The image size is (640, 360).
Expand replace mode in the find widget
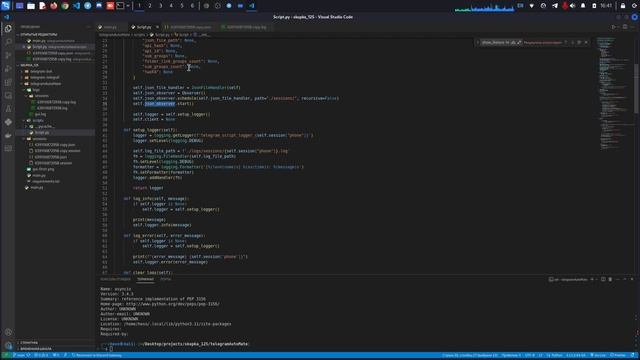(477, 42)
